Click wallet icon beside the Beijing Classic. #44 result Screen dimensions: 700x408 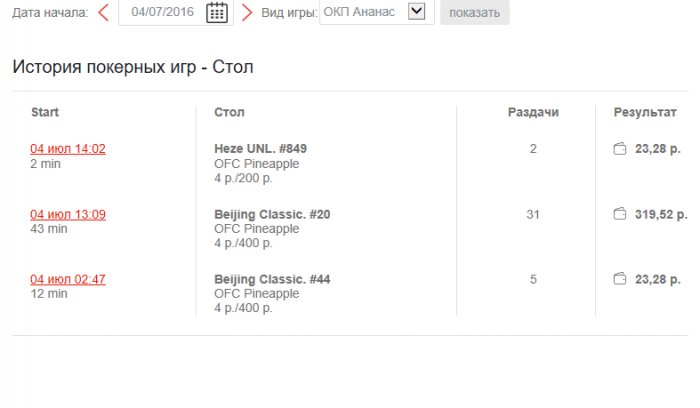click(x=619, y=279)
